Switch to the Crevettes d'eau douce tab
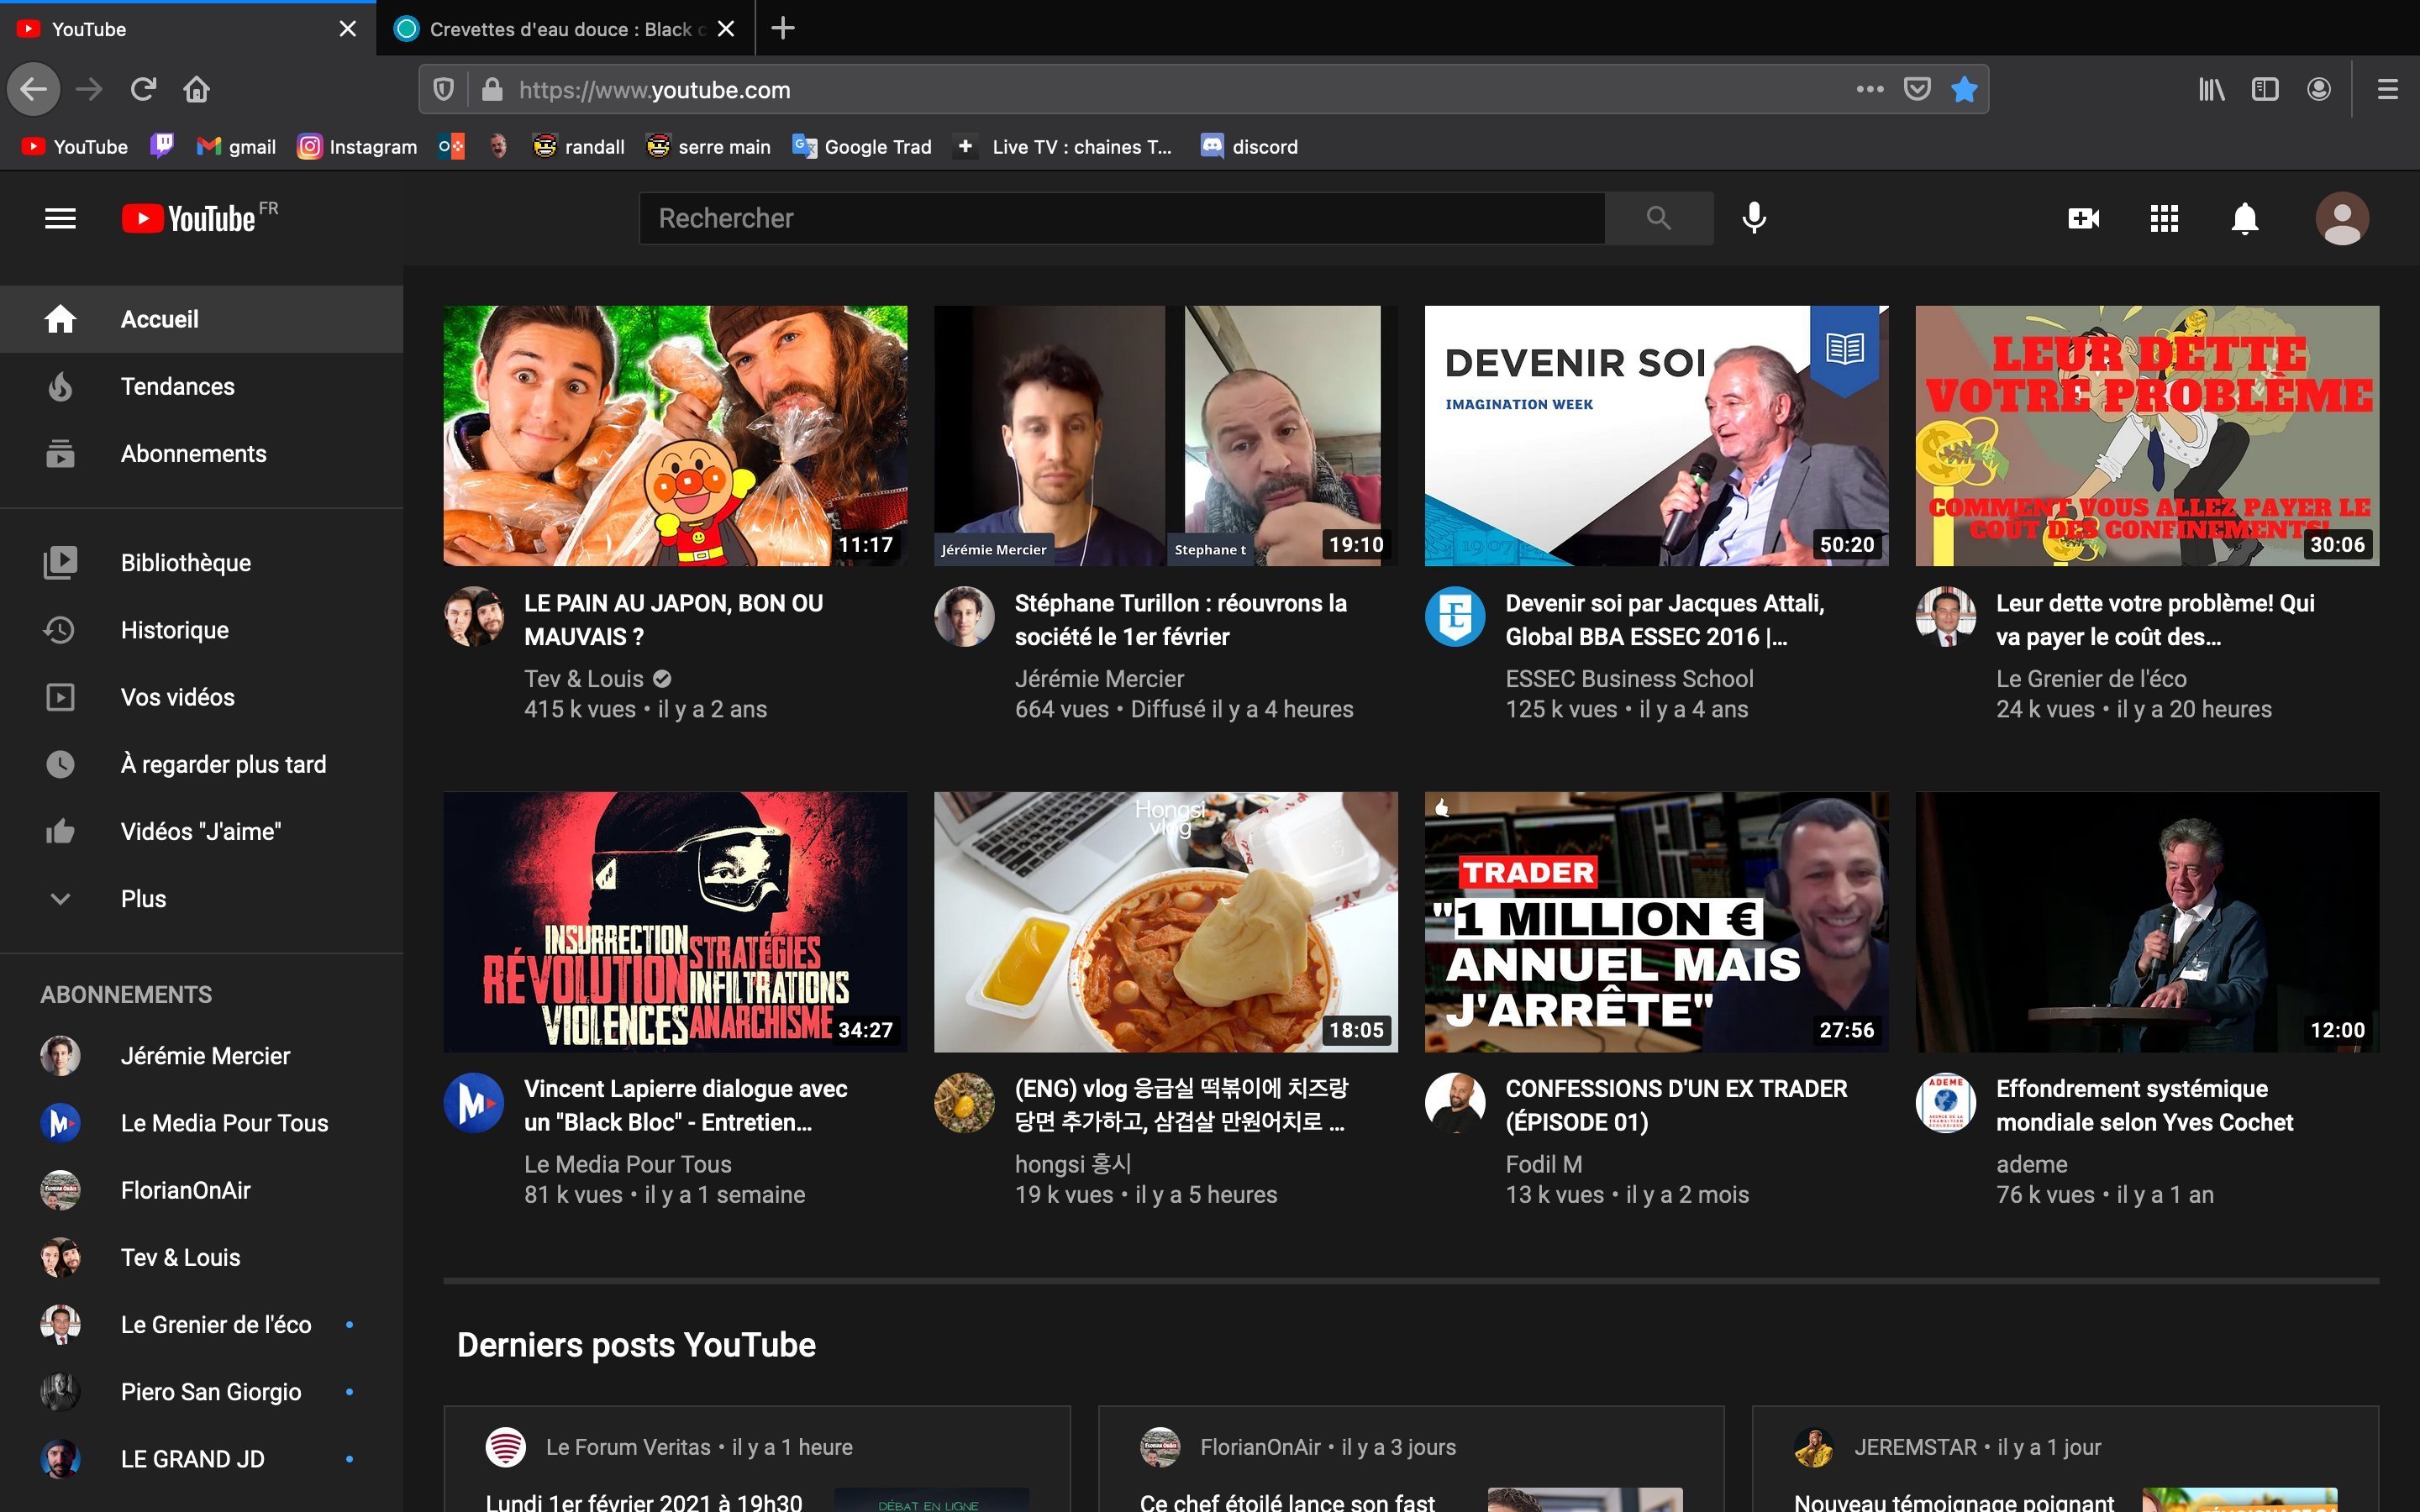This screenshot has height=1512, width=2420. (x=560, y=29)
